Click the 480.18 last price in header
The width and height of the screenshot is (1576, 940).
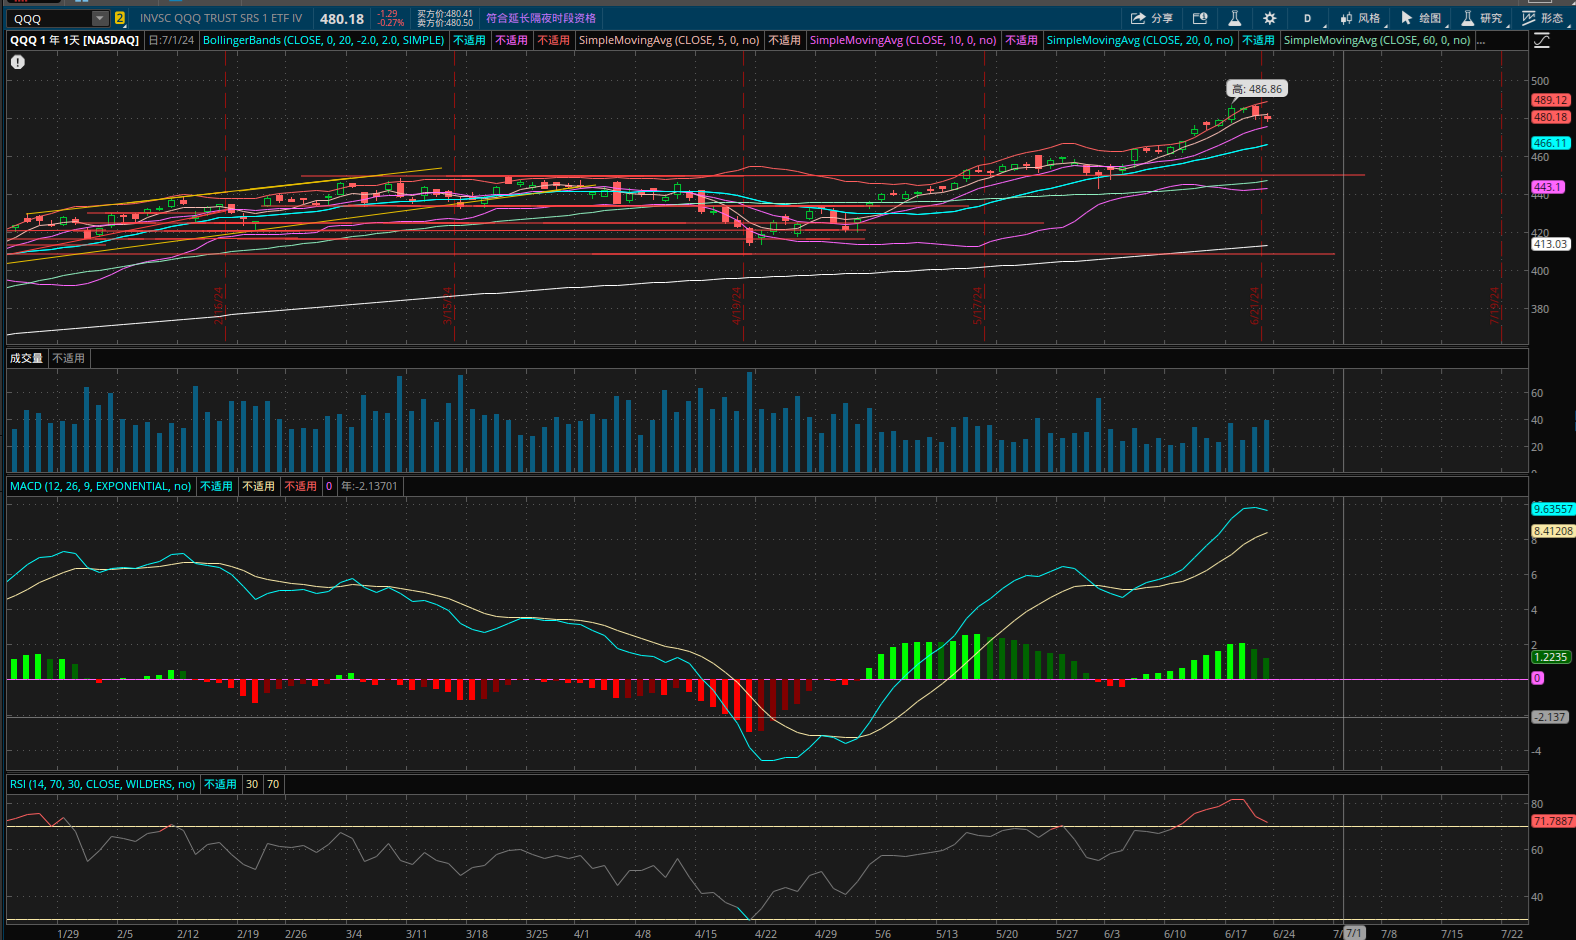(x=342, y=18)
